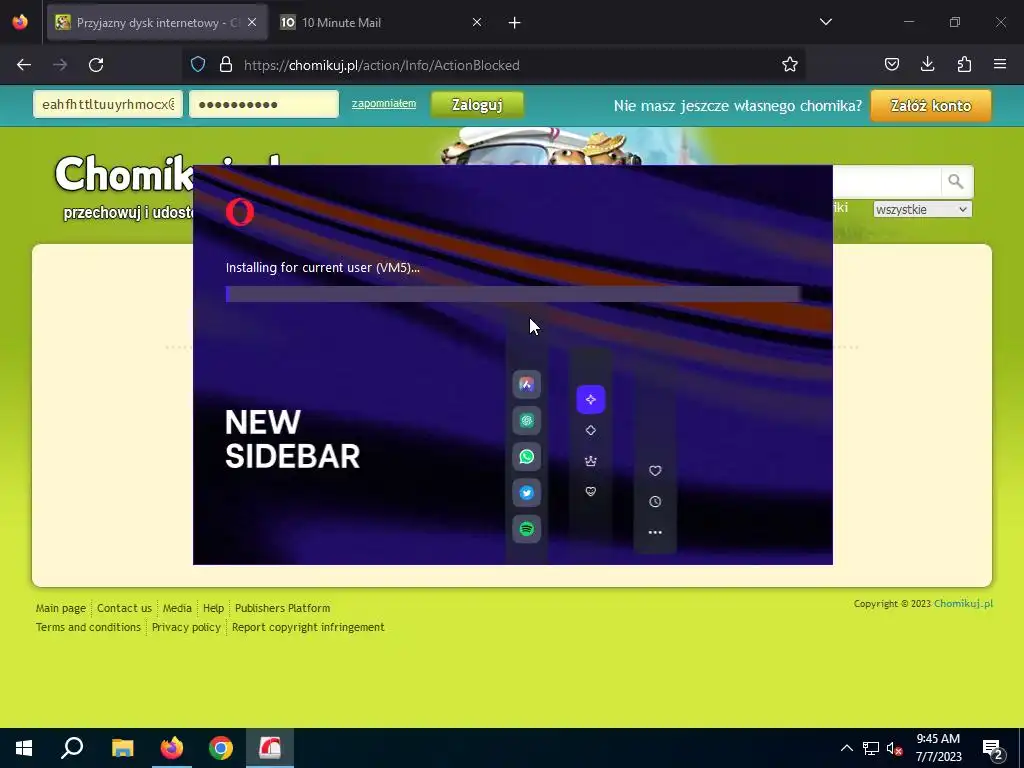Click the Opera installer progress bar
The image size is (1024, 768).
[513, 294]
